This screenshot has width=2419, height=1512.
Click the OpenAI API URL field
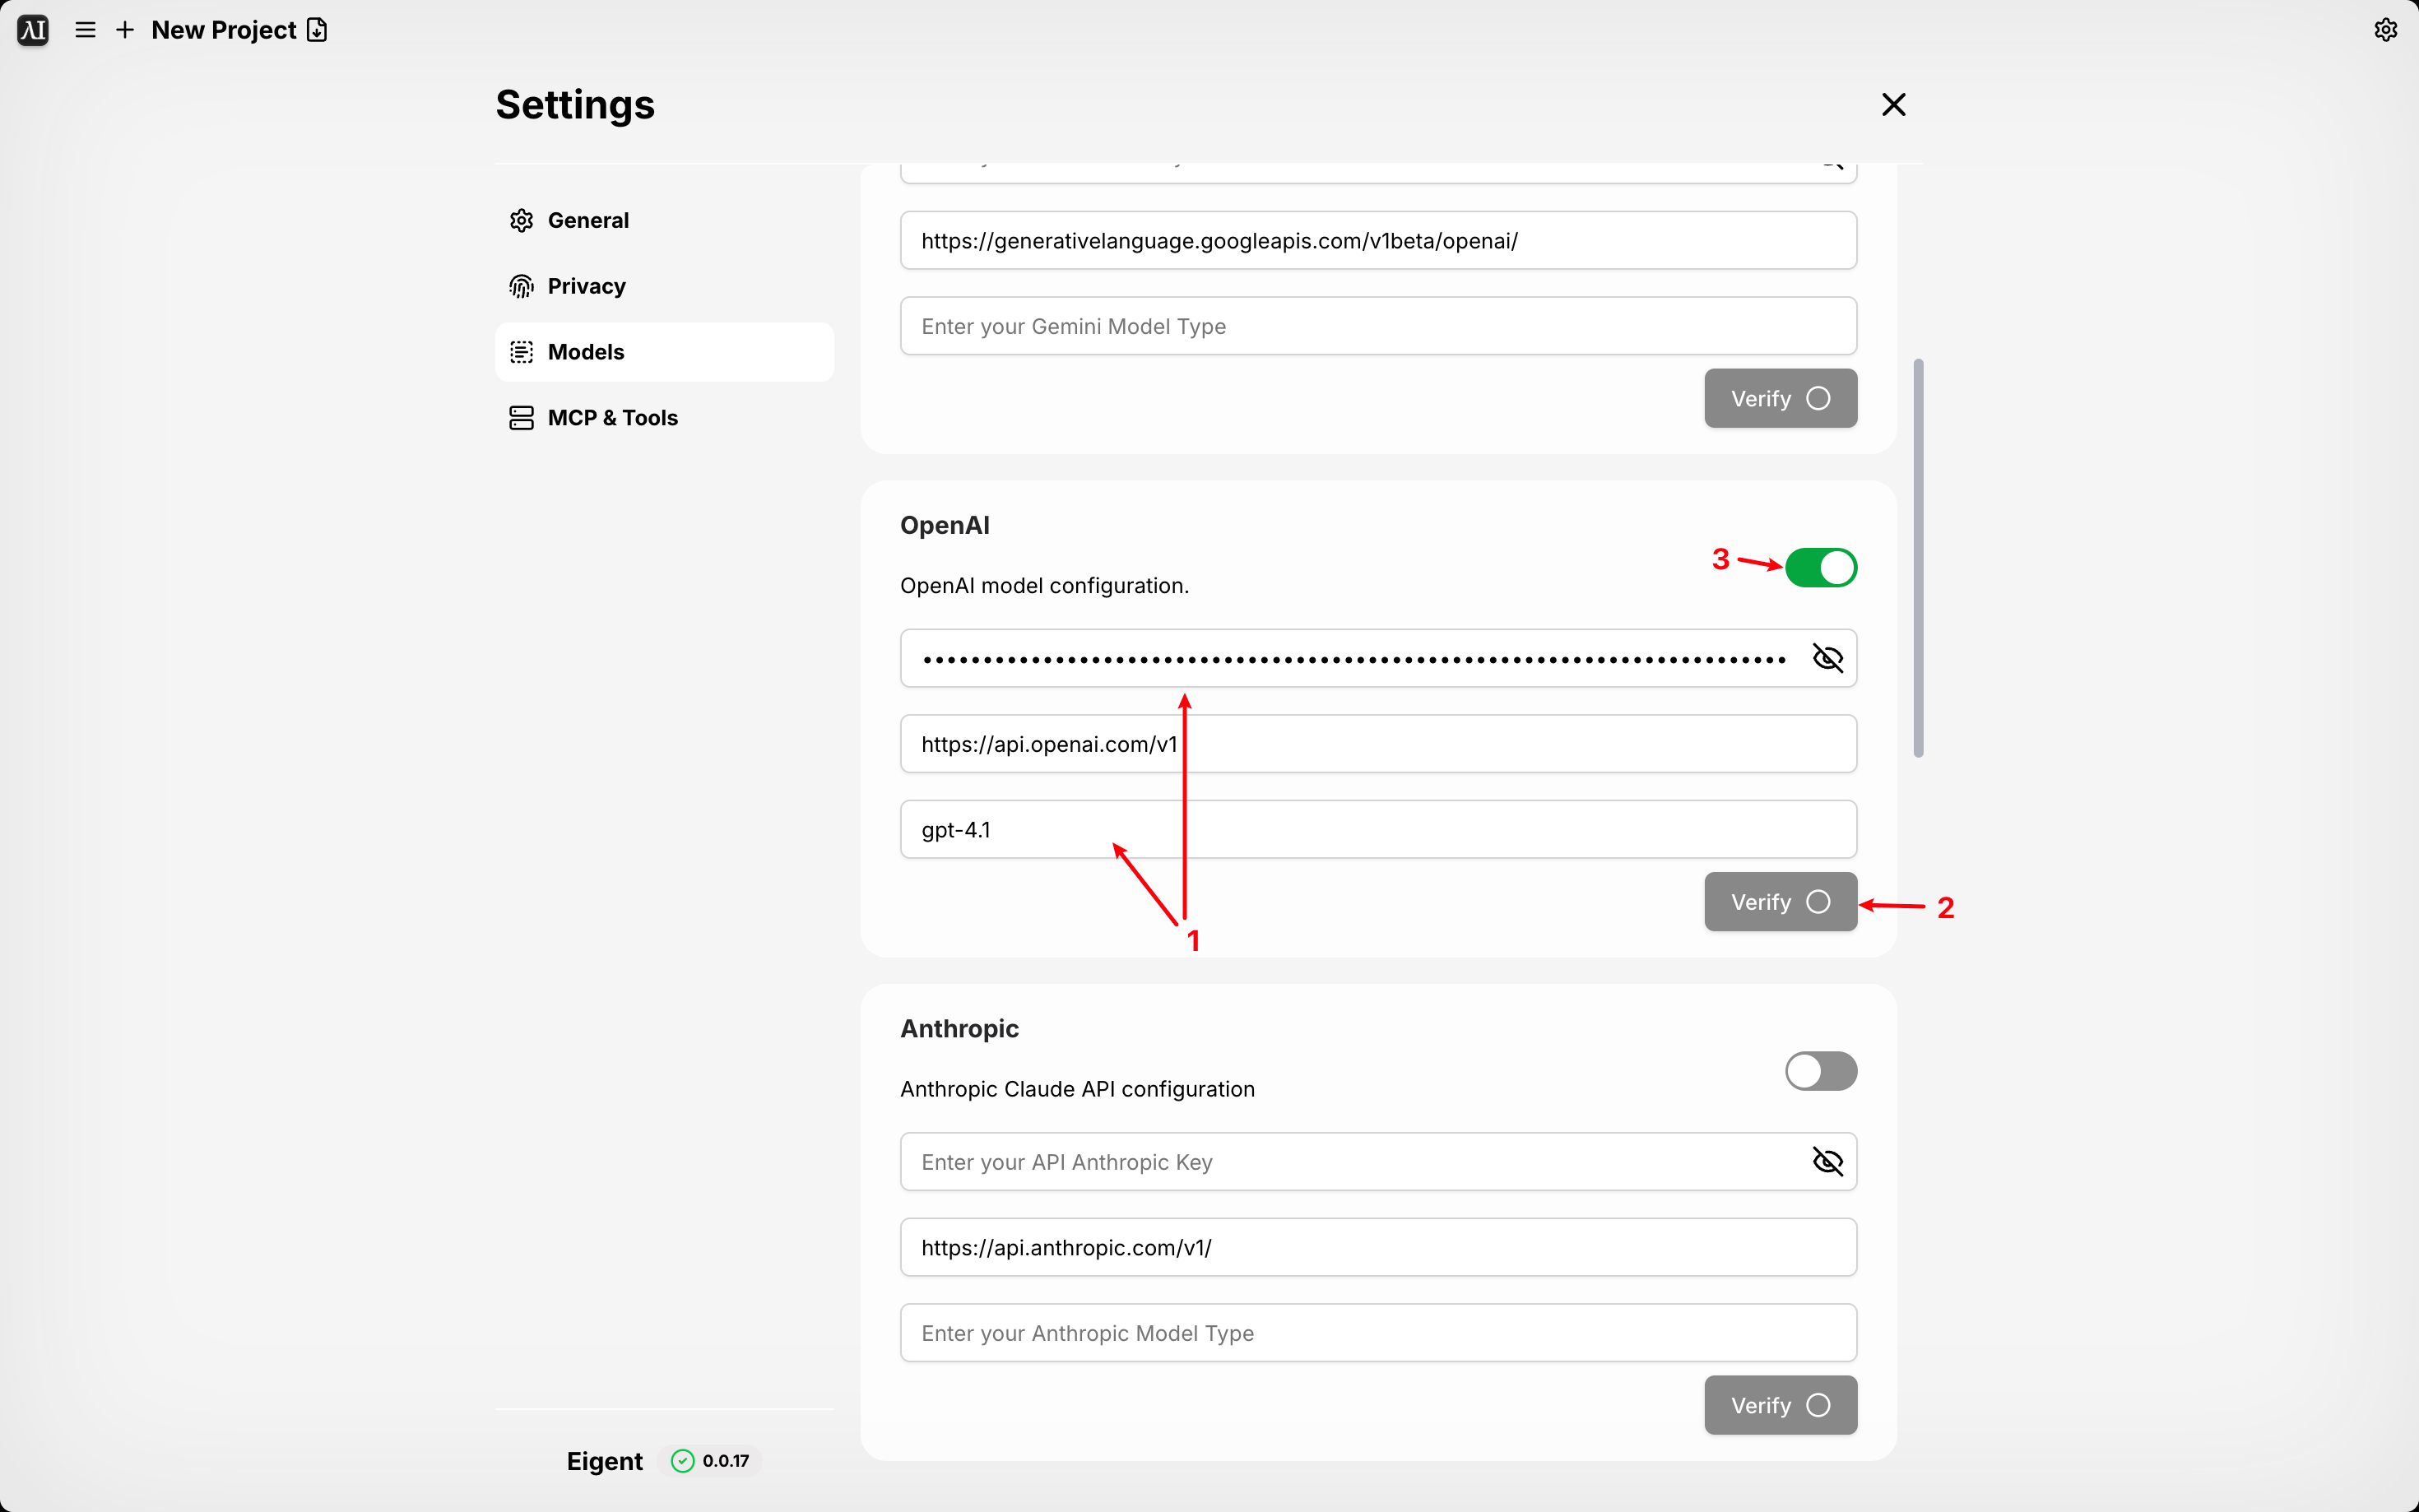1378,744
